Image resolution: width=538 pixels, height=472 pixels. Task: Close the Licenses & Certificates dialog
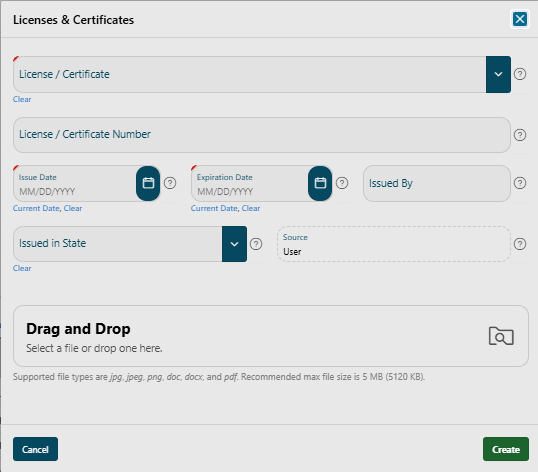pyautogui.click(x=519, y=19)
